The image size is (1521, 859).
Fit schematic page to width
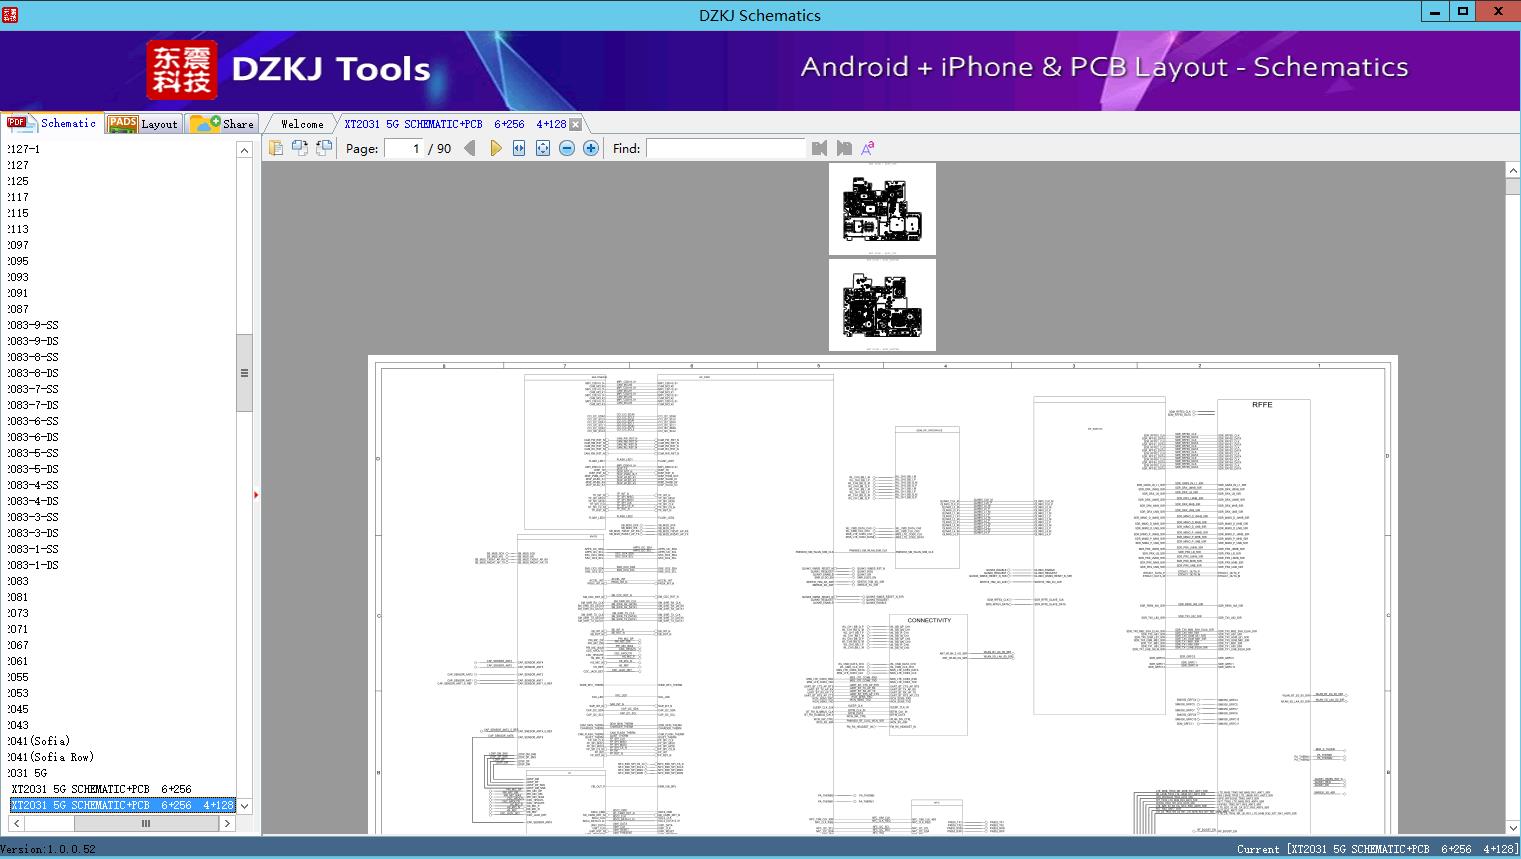519,148
